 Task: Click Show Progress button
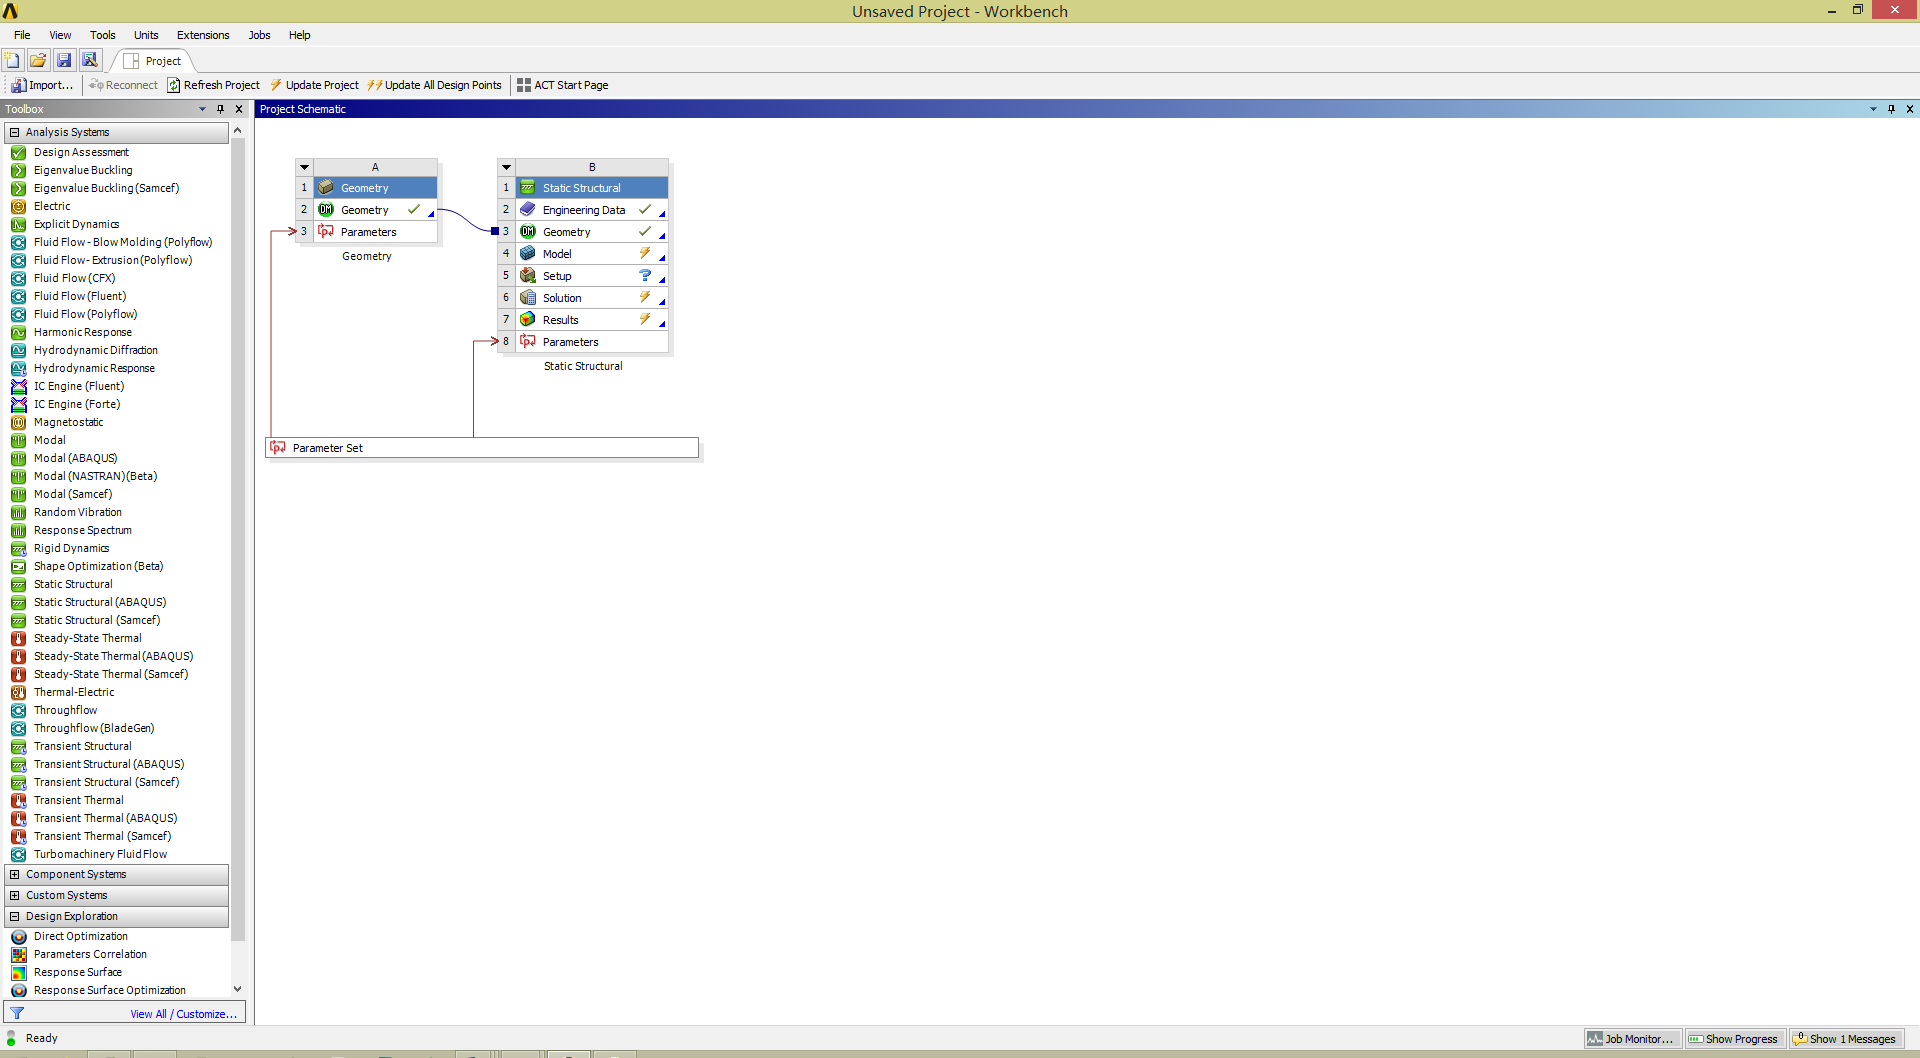point(1735,1039)
